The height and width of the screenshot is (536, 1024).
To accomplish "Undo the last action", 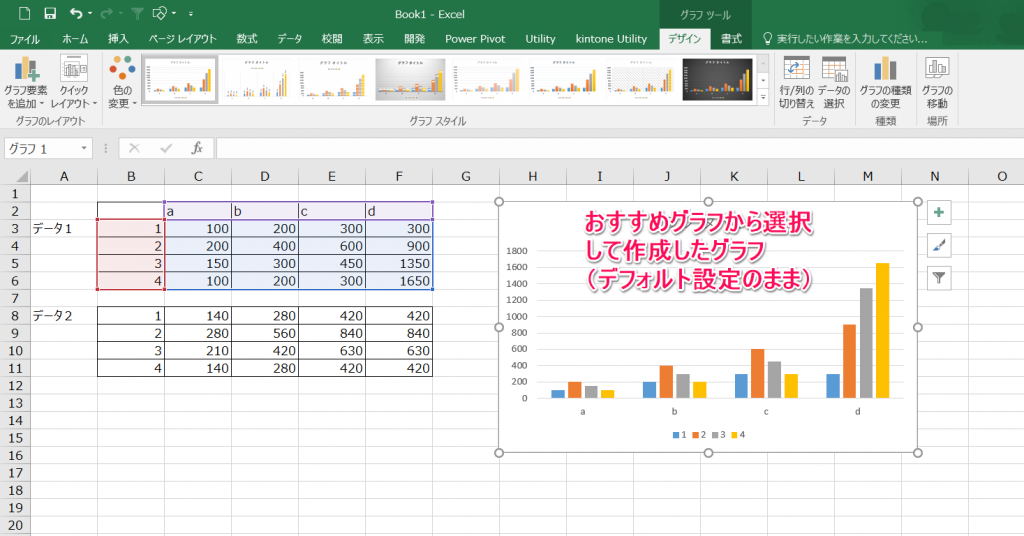I will tap(76, 13).
